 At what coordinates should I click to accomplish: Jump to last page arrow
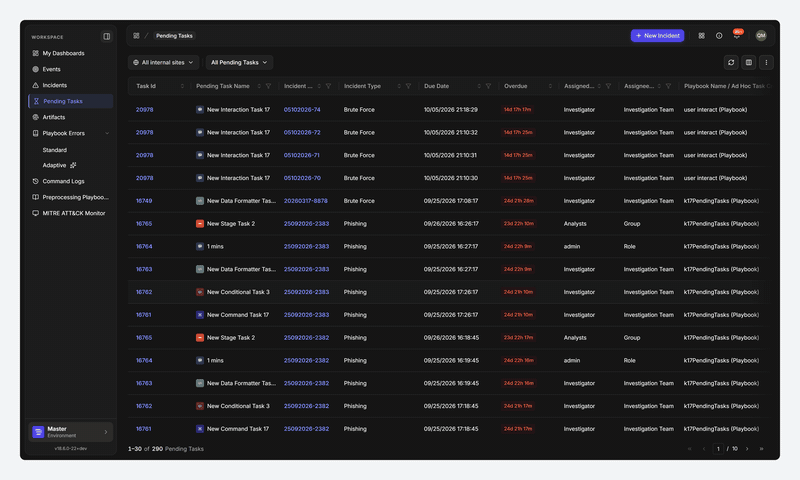click(x=761, y=449)
